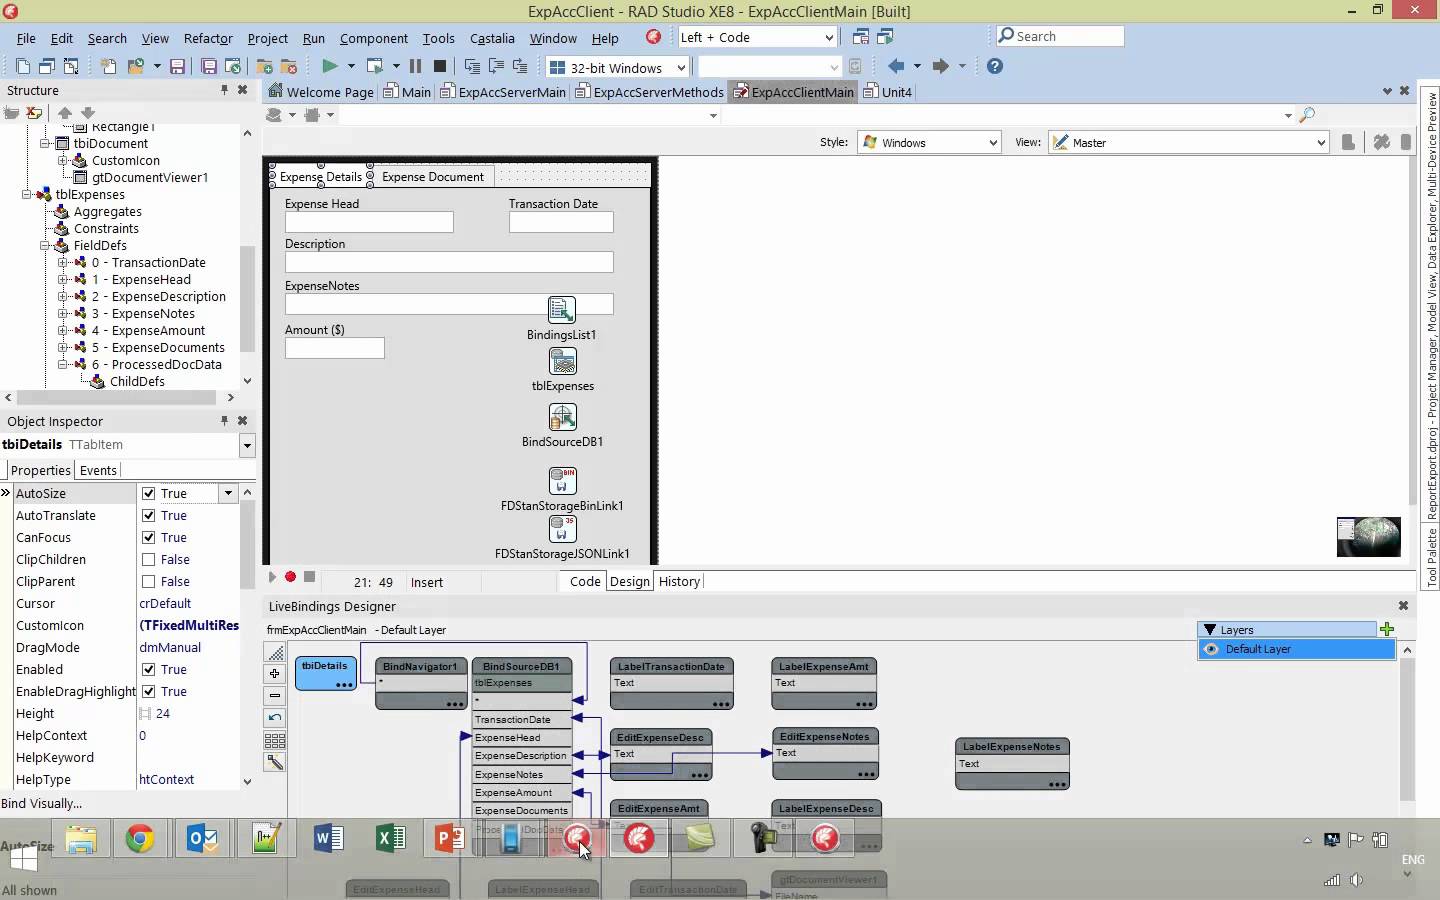The height and width of the screenshot is (900, 1440).
Task: Collapse the FieldDefs tree node
Action: pyautogui.click(x=45, y=245)
